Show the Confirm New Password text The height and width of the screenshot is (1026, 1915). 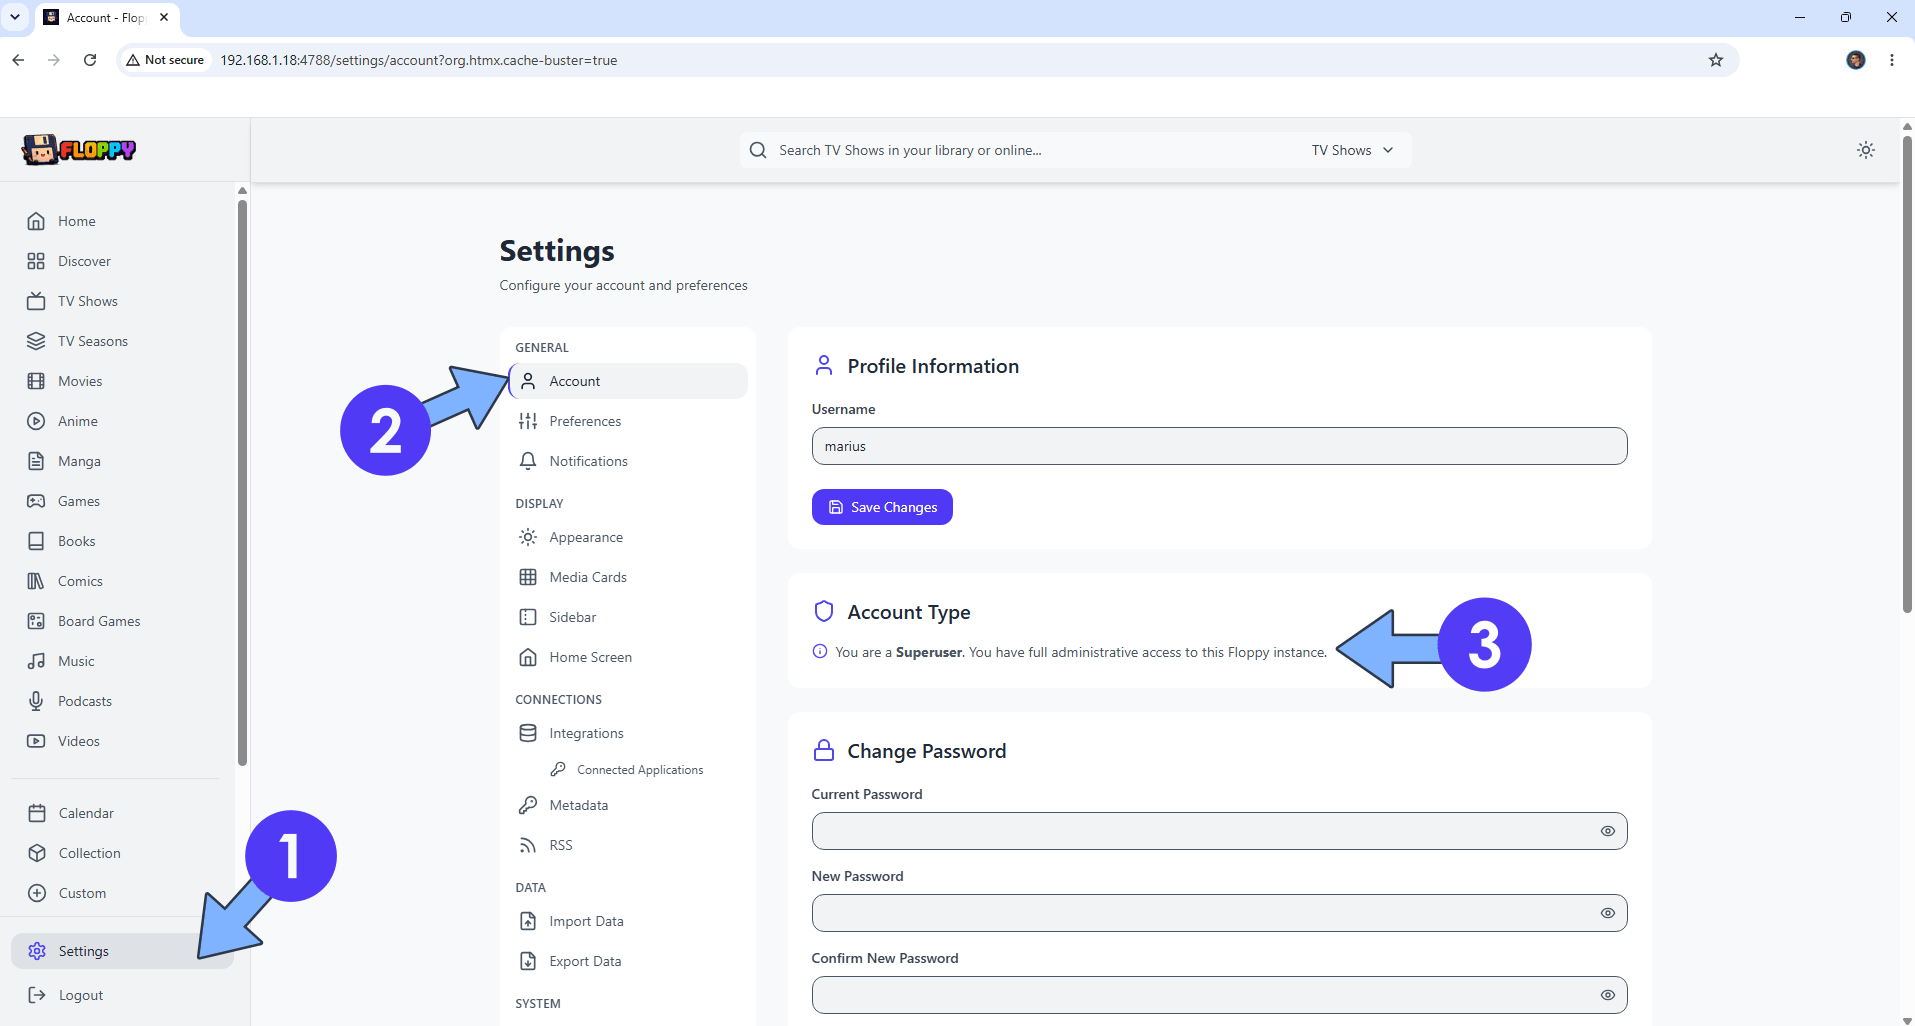pyautogui.click(x=1608, y=995)
